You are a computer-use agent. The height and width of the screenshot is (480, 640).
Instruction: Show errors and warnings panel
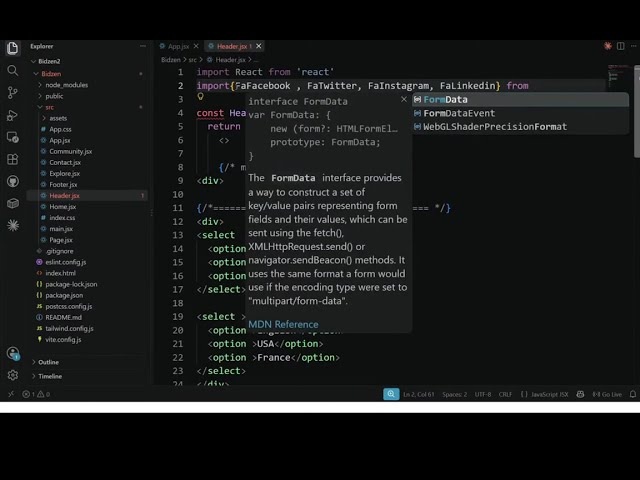tap(36, 394)
